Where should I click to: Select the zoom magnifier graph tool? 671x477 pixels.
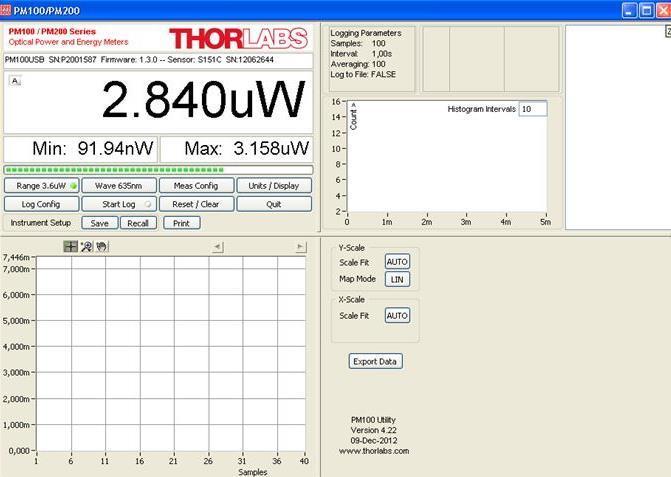pyautogui.click(x=86, y=246)
